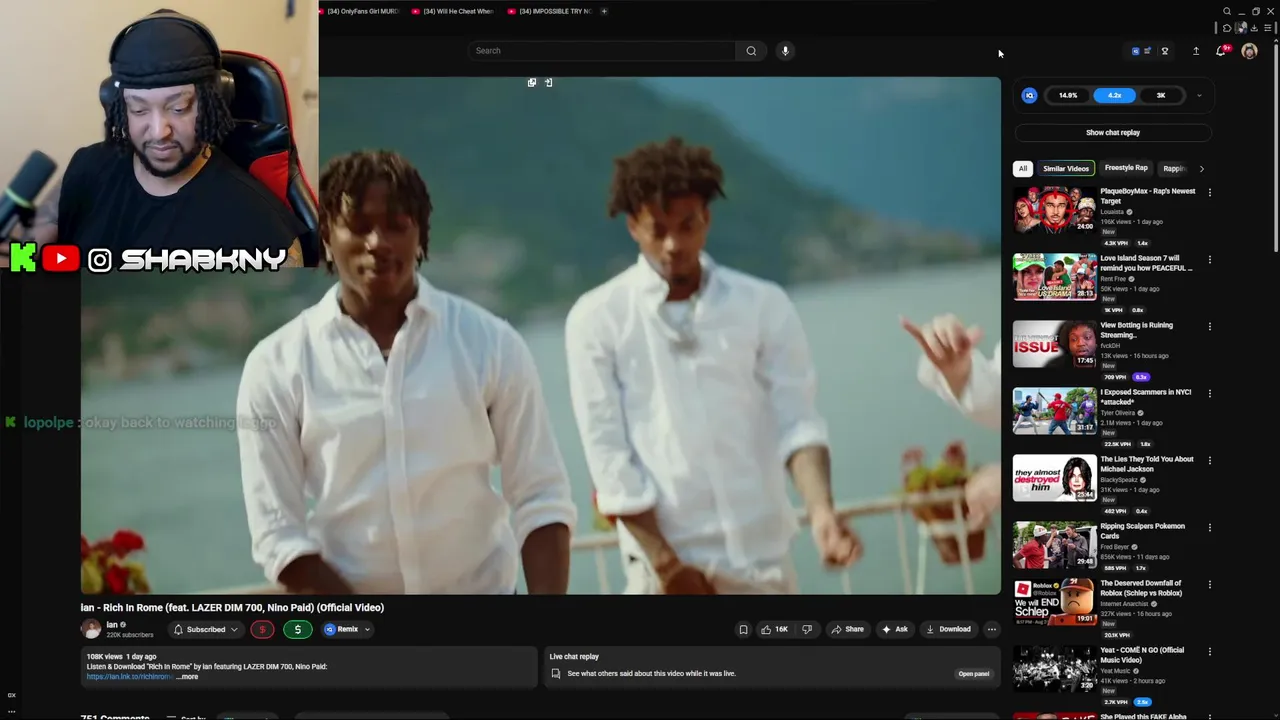Open View Botting is Ruining Streaming thumbnail

(x=1054, y=344)
